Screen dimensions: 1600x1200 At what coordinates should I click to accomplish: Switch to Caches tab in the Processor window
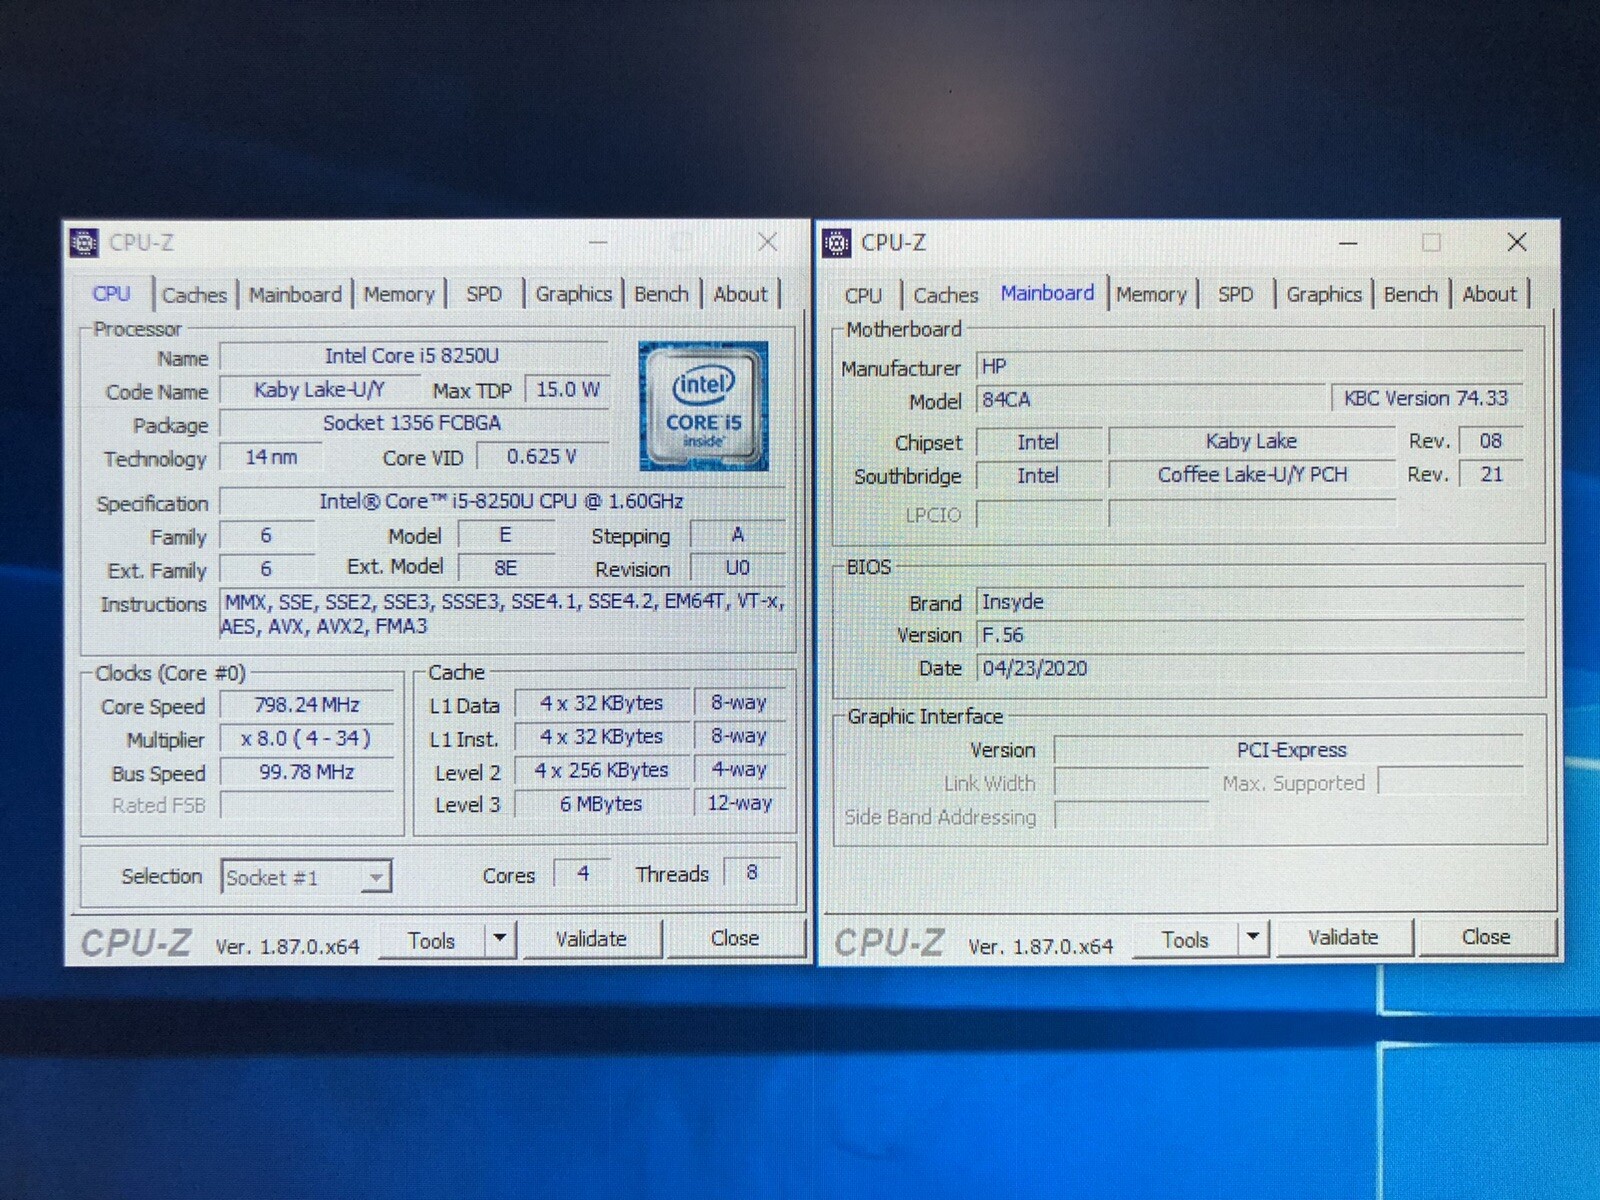[194, 295]
